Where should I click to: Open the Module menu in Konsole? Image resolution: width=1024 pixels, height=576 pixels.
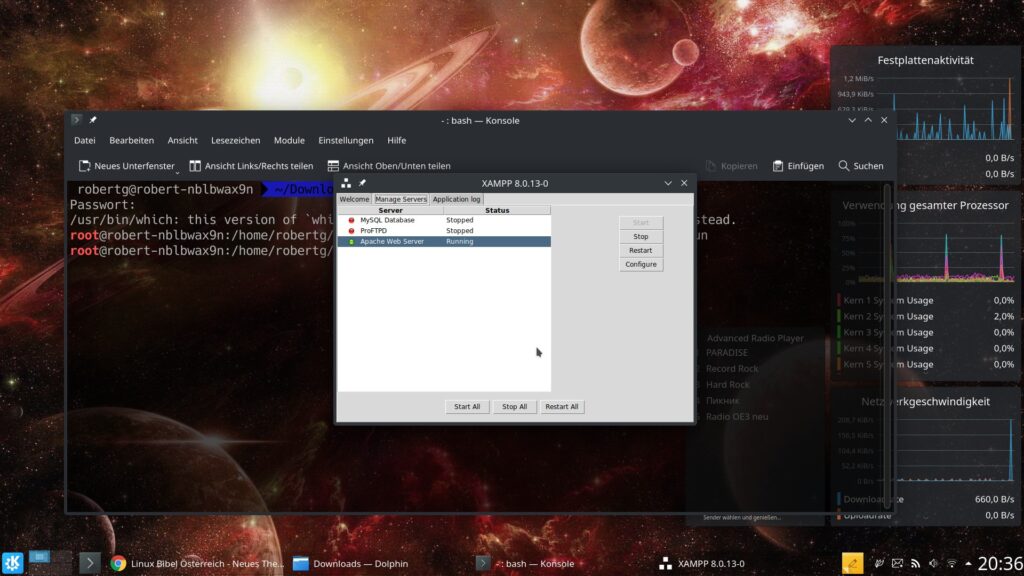click(289, 140)
